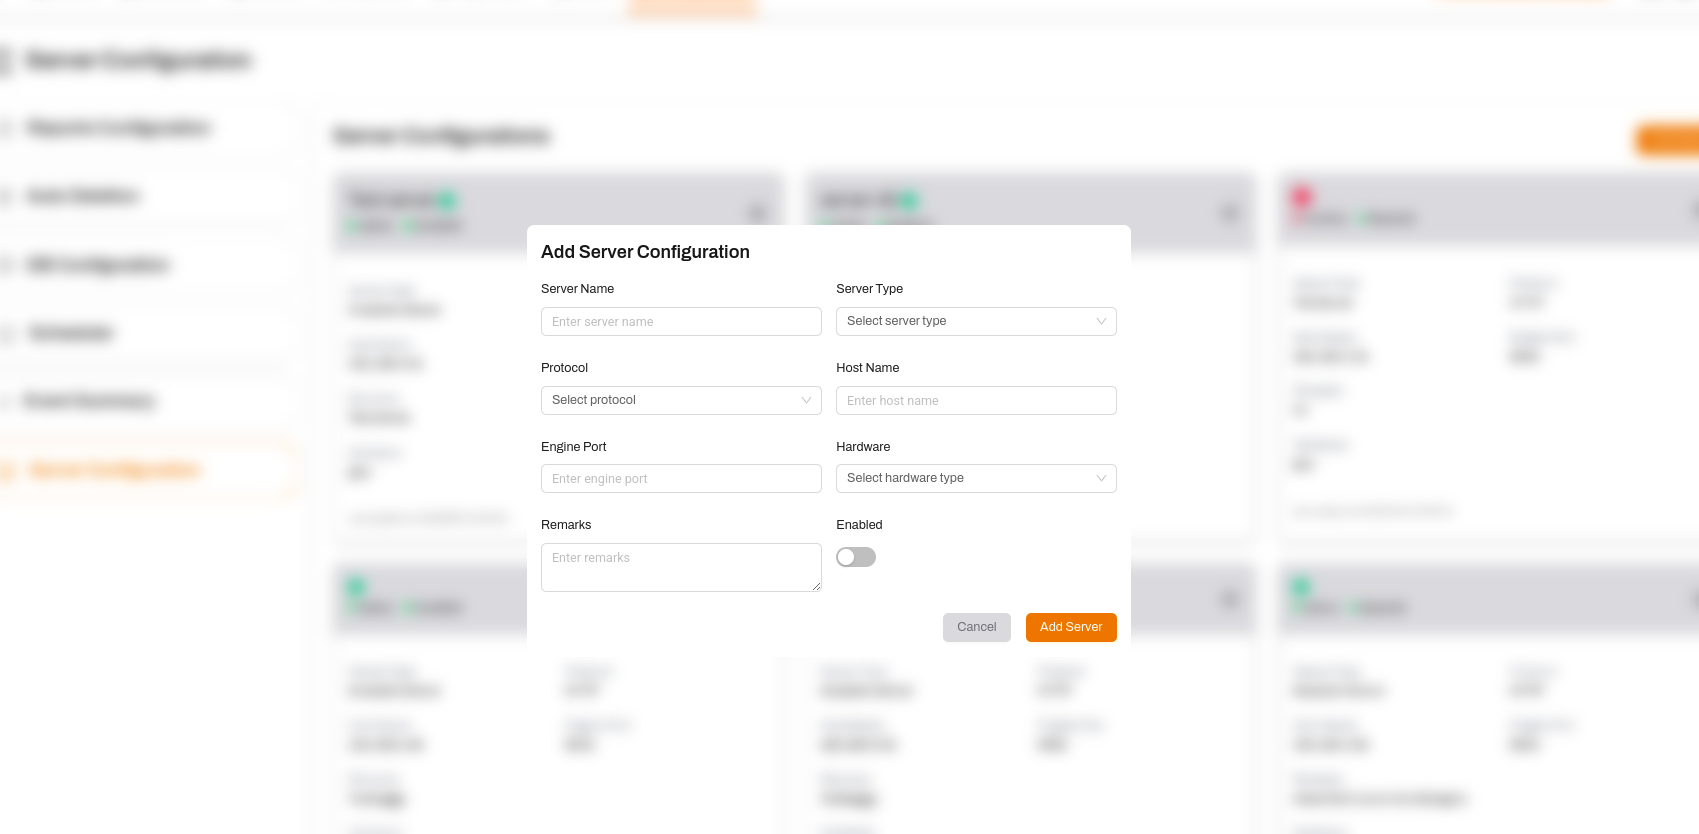
Task: Grab the Remarks textarea resize handle
Action: click(x=816, y=586)
